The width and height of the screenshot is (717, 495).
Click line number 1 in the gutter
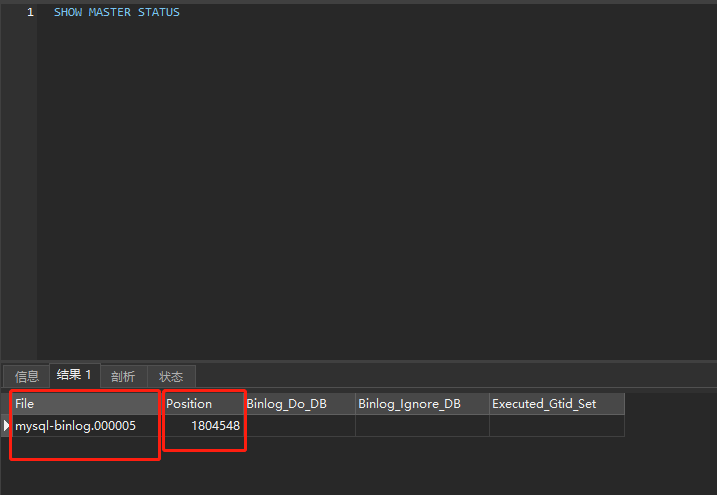[x=30, y=12]
